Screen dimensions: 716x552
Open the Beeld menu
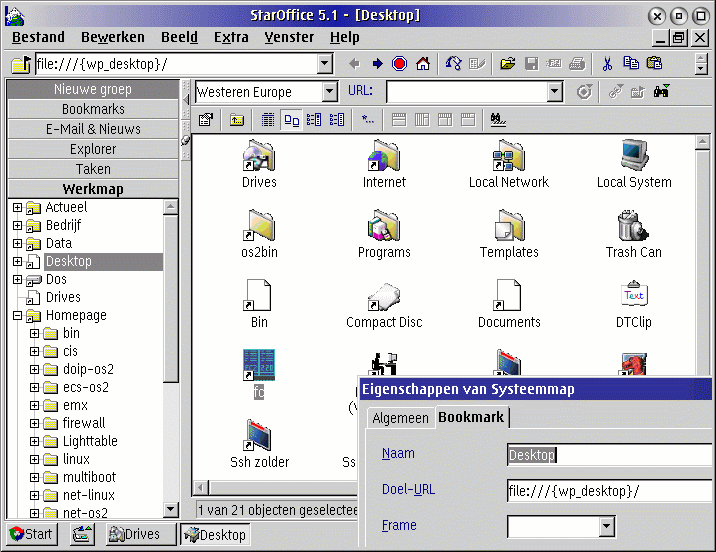pyautogui.click(x=179, y=37)
